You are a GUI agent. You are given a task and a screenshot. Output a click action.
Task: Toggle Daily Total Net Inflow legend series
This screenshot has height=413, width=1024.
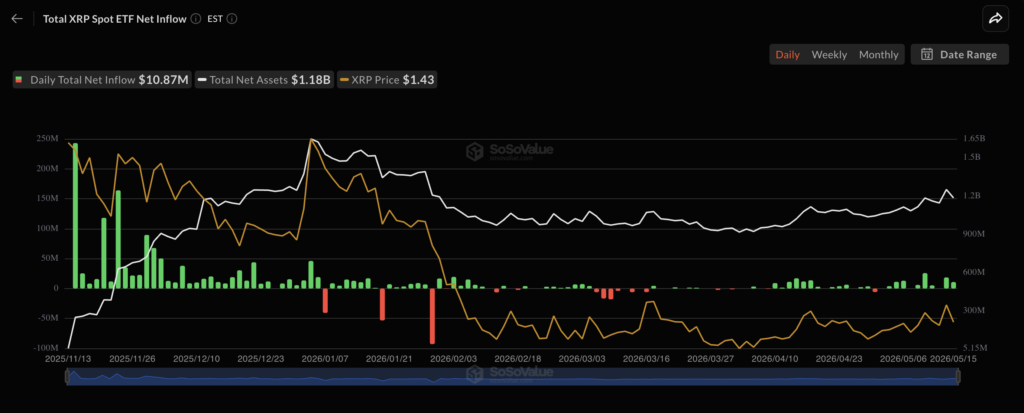tap(102, 80)
